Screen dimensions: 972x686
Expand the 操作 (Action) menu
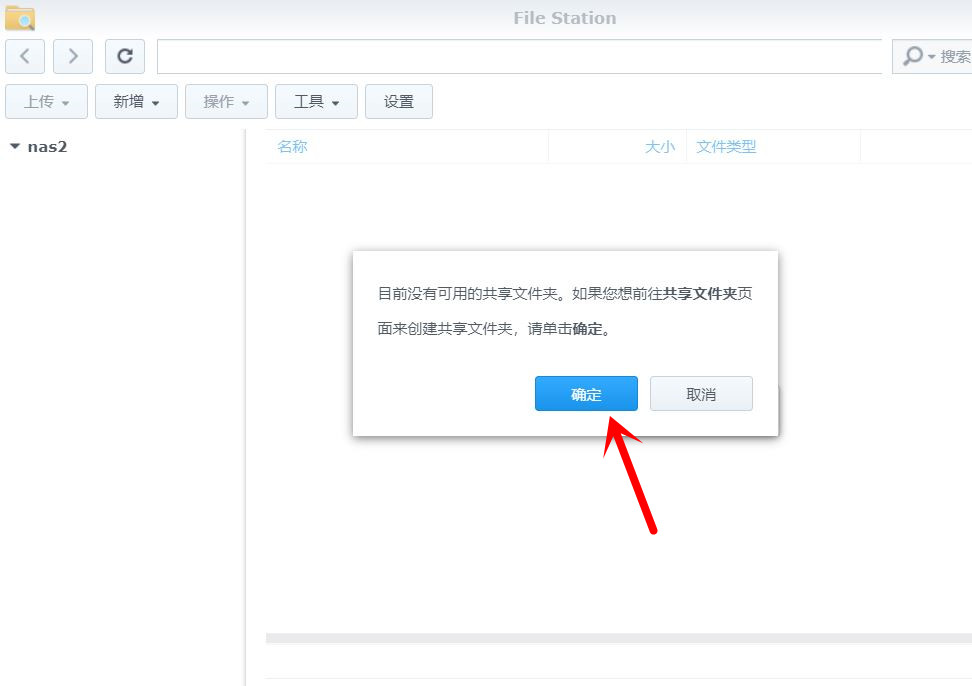pyautogui.click(x=225, y=101)
